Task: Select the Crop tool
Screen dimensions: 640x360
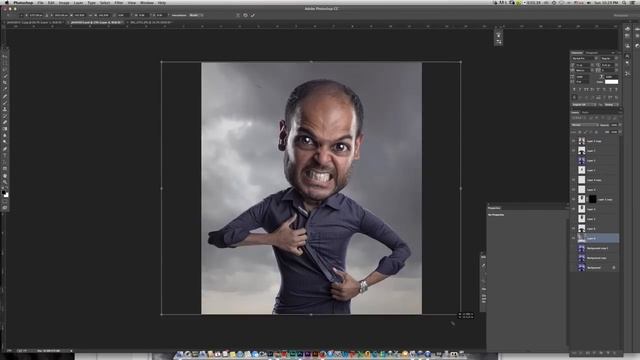Action: [5, 82]
